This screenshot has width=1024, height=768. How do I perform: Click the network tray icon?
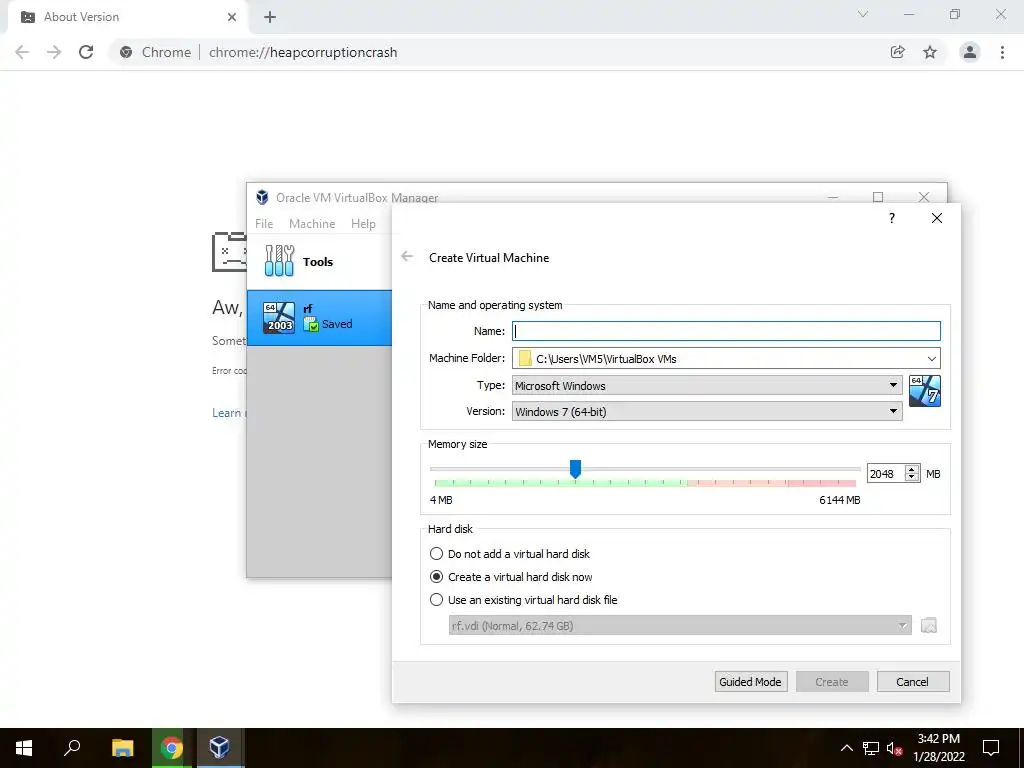[871, 748]
